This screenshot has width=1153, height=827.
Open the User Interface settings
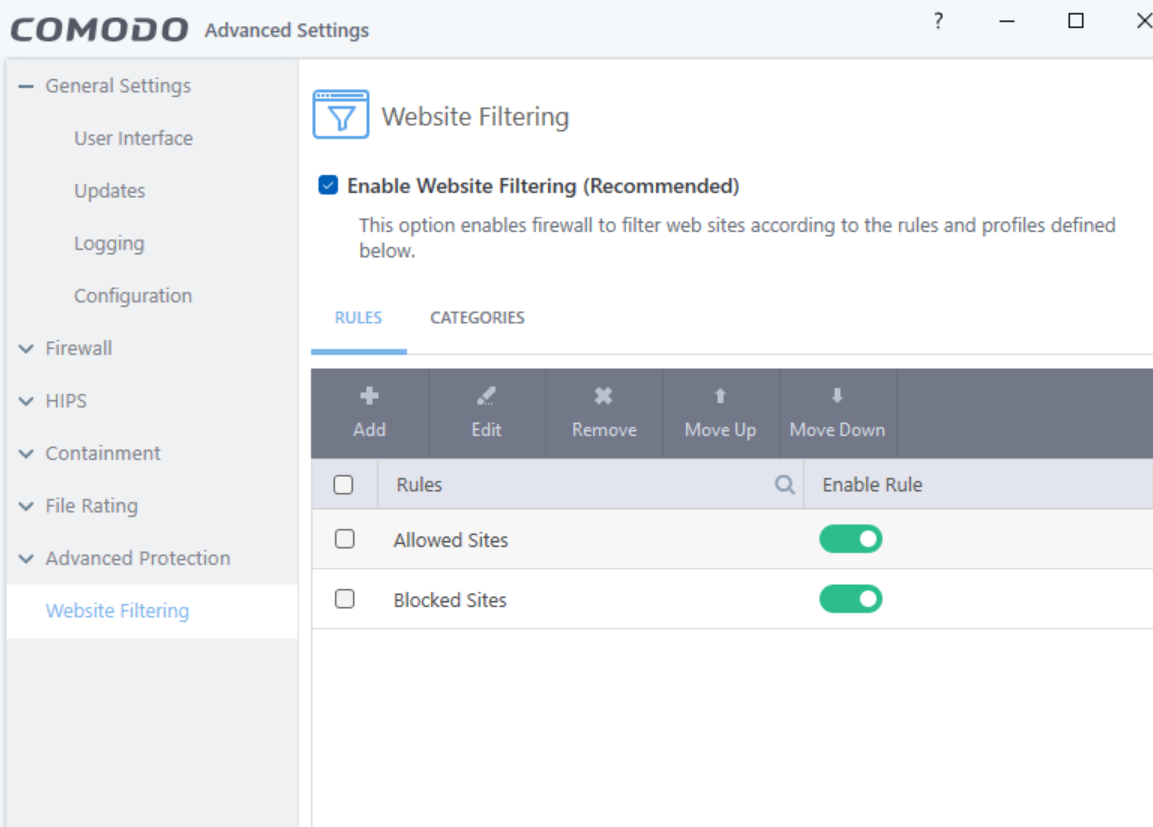(133, 138)
